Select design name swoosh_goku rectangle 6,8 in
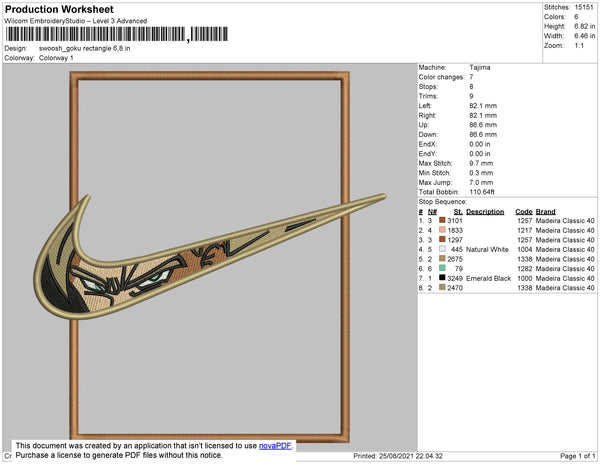 [85, 49]
